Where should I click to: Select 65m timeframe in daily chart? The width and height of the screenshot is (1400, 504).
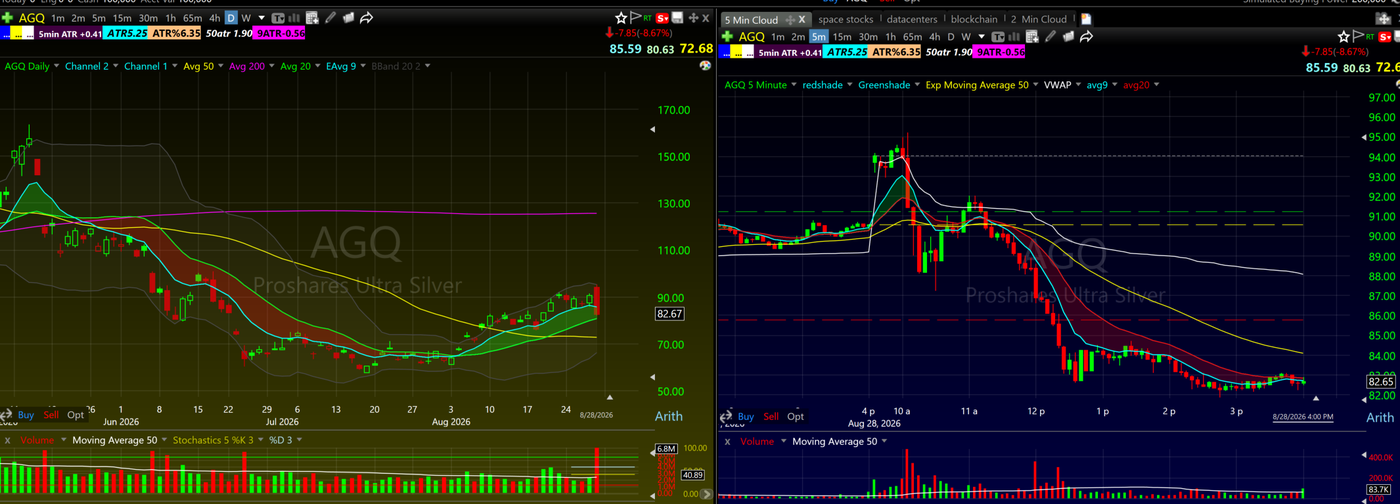pos(192,18)
